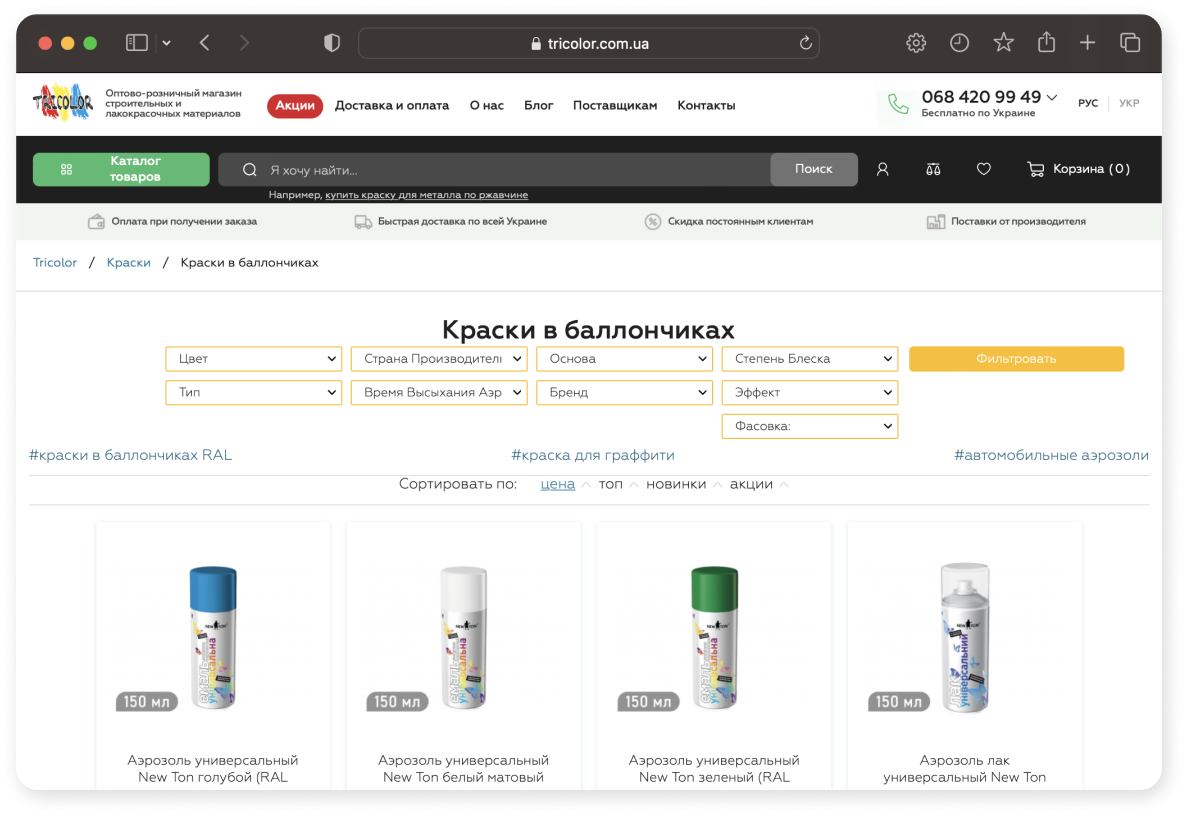
Task: Open the wishlist heart icon
Action: pos(983,169)
